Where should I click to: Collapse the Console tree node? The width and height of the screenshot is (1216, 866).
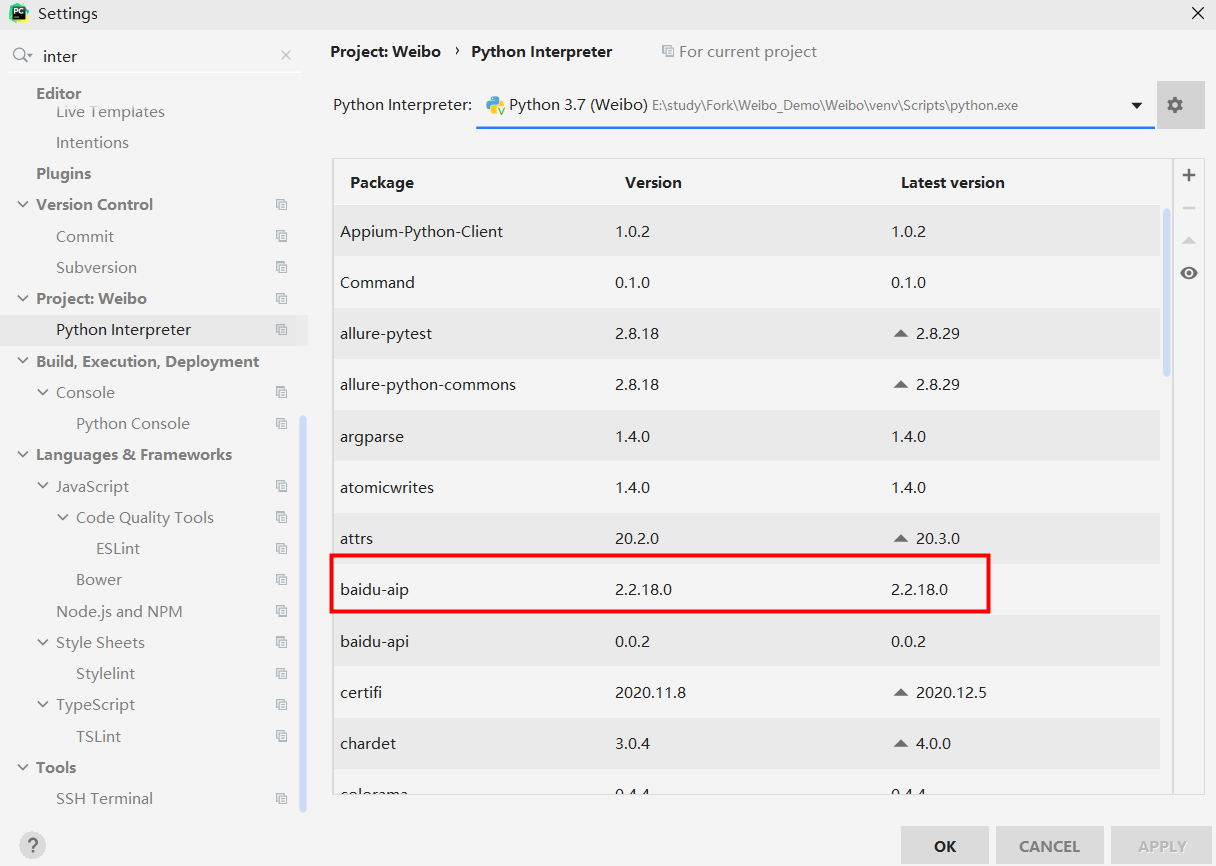(43, 392)
